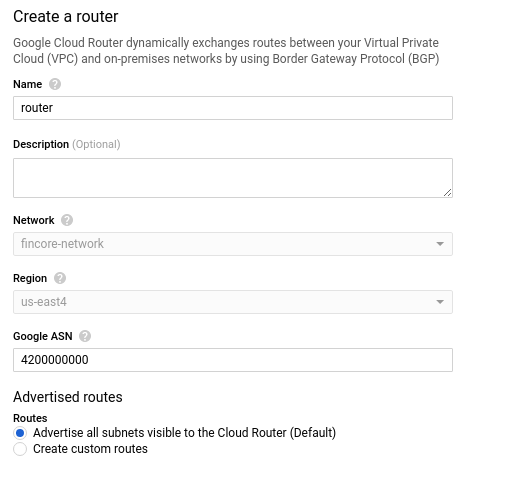531x478 pixels.
Task: Click the Google Cloud Router description paragraph
Action: (226, 51)
